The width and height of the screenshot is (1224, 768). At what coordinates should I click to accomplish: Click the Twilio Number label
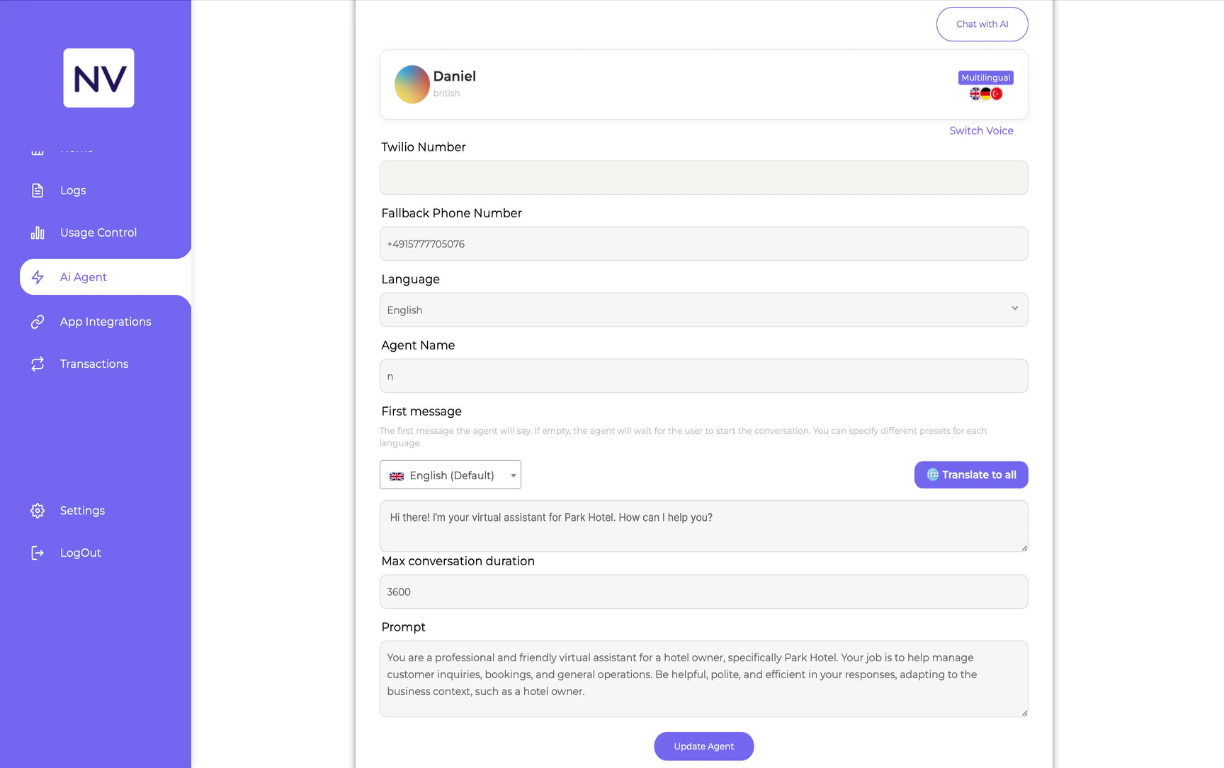click(x=423, y=147)
